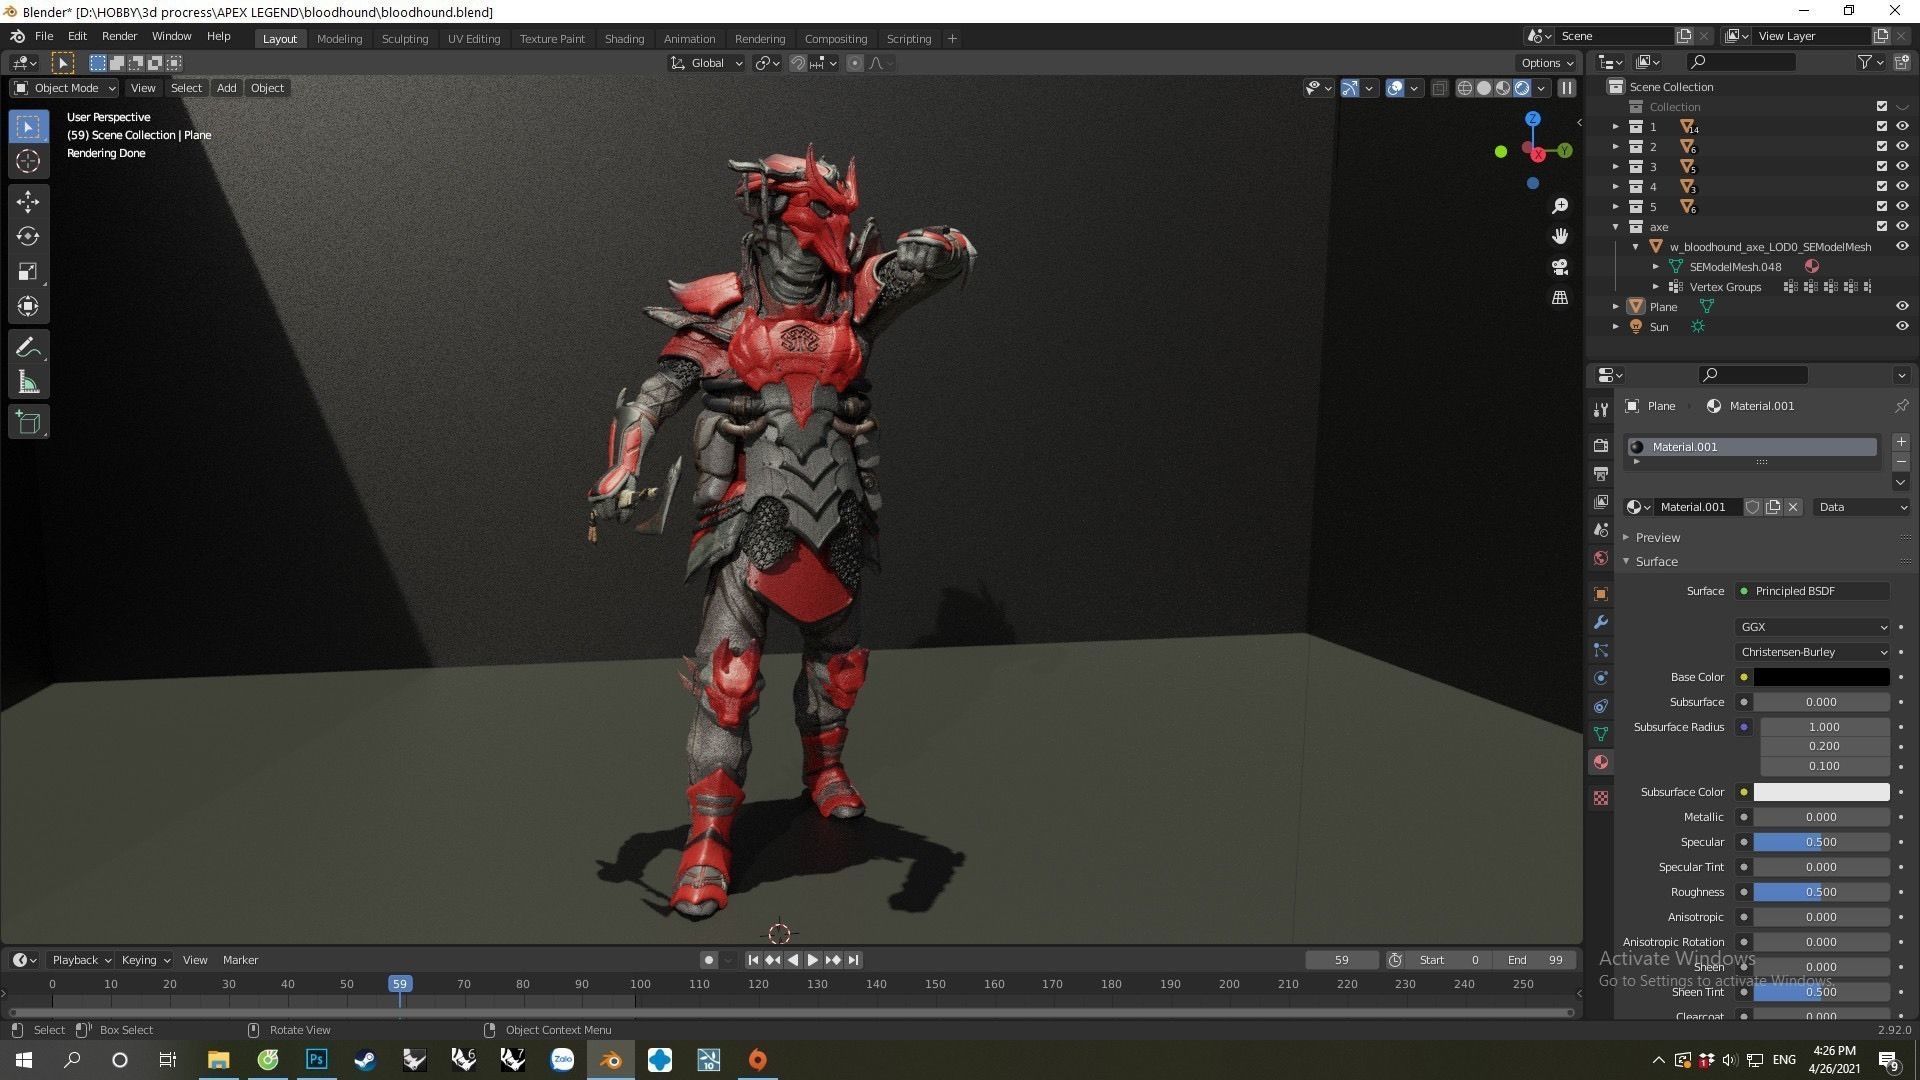Select the Measure tool
Screen dimensions: 1920x1080
coord(28,382)
